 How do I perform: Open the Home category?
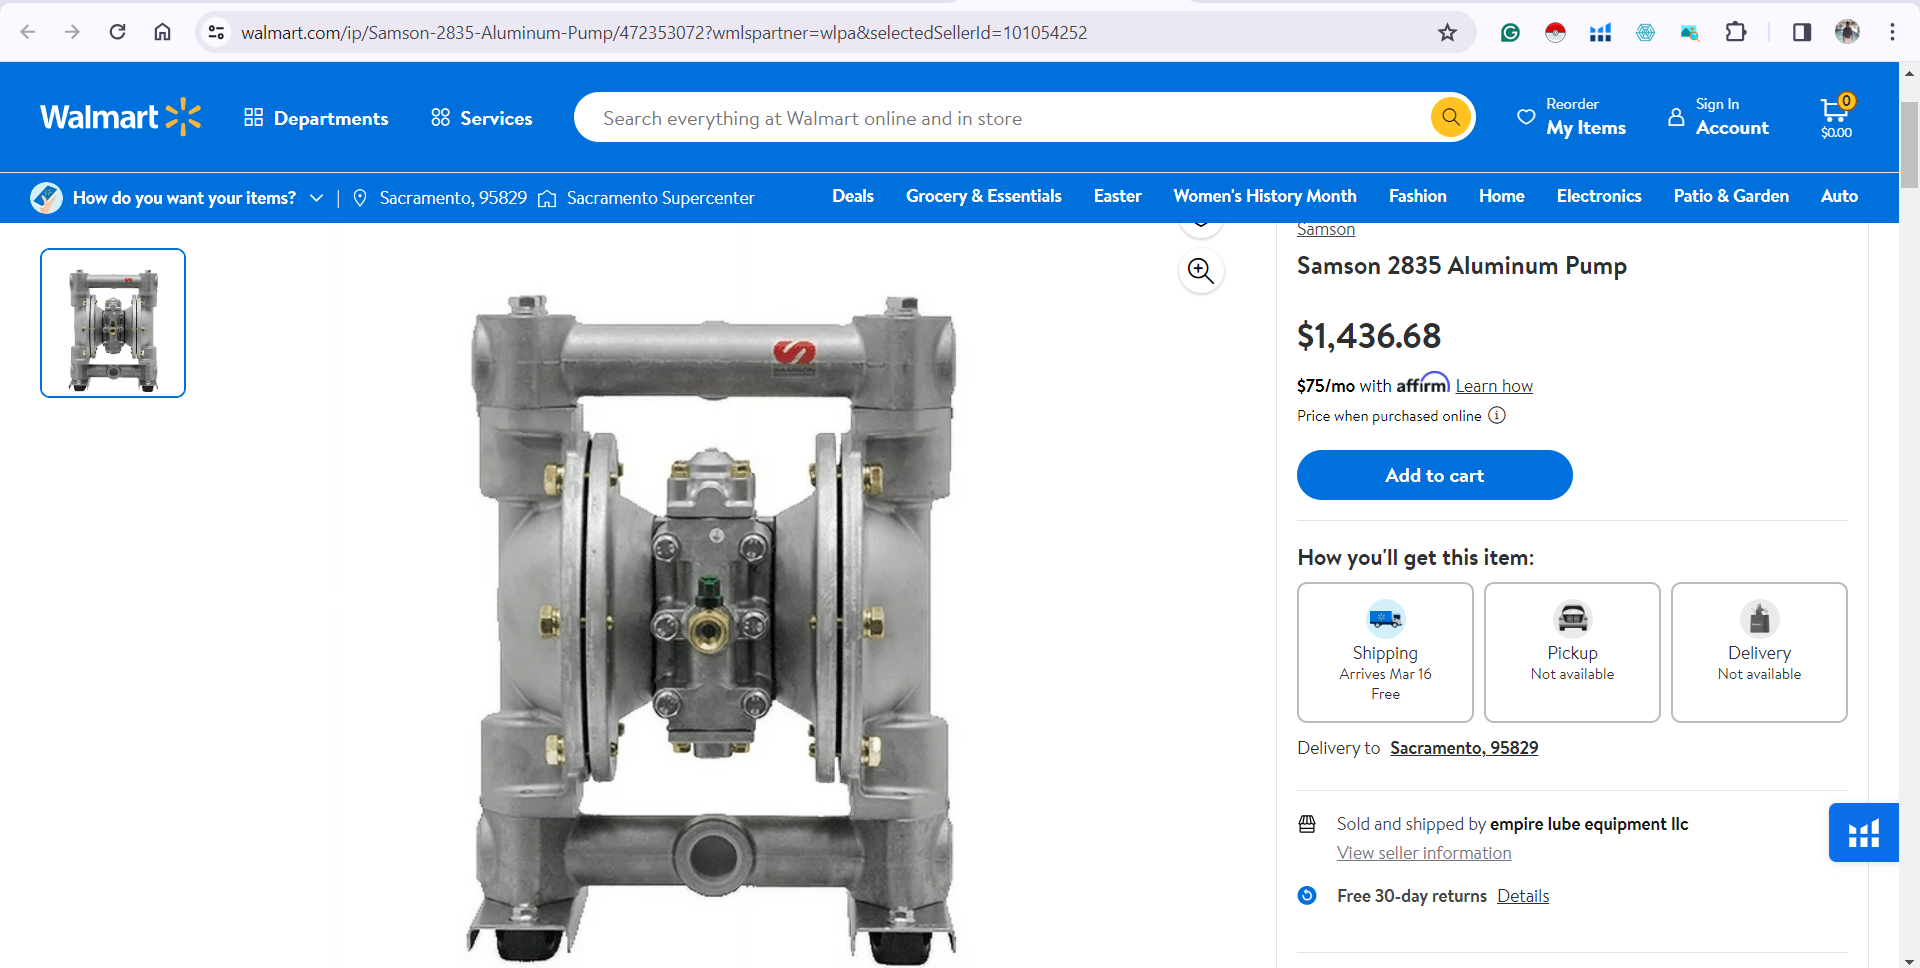point(1502,196)
